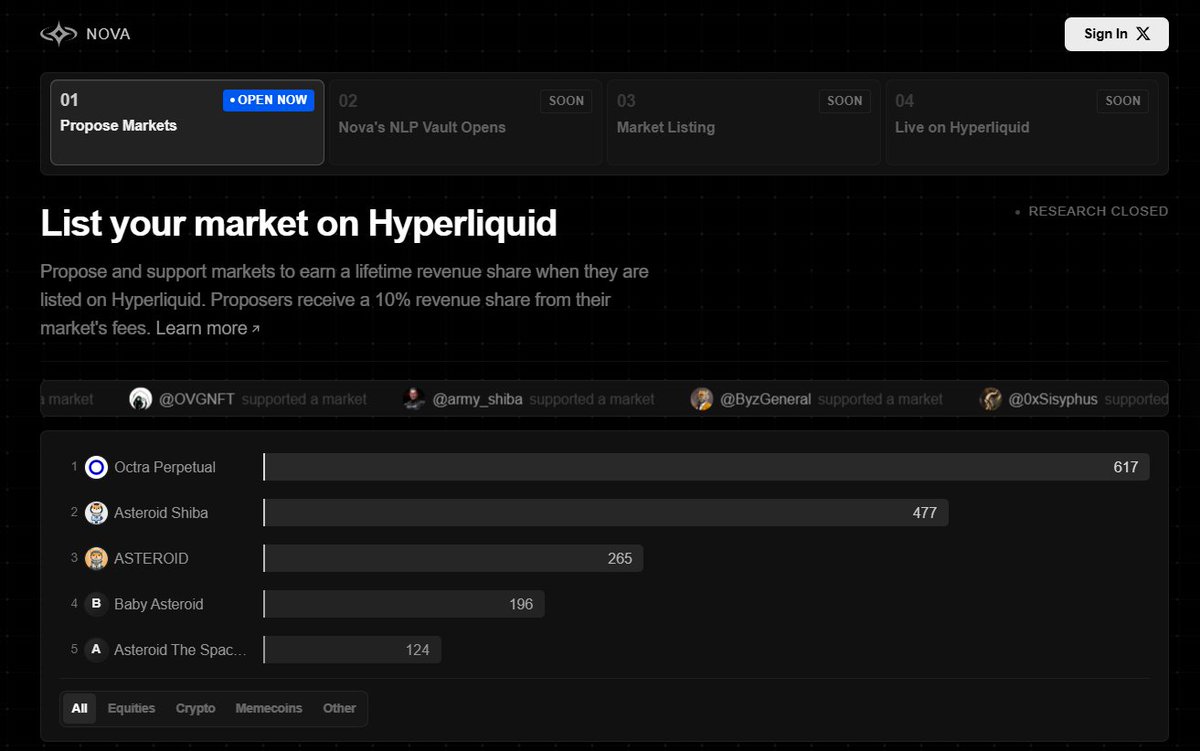Filter markets by Equities
This screenshot has height=751, width=1200.
pos(131,708)
